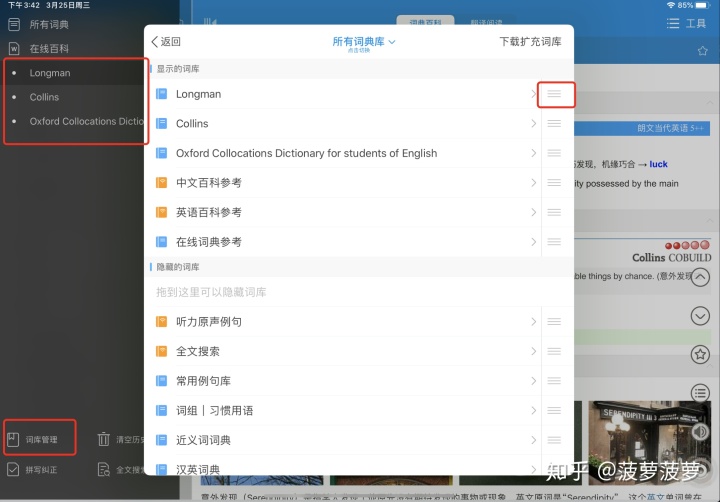Tap the 听力原声例句 orange icon
The width and height of the screenshot is (720, 502).
(x=162, y=322)
